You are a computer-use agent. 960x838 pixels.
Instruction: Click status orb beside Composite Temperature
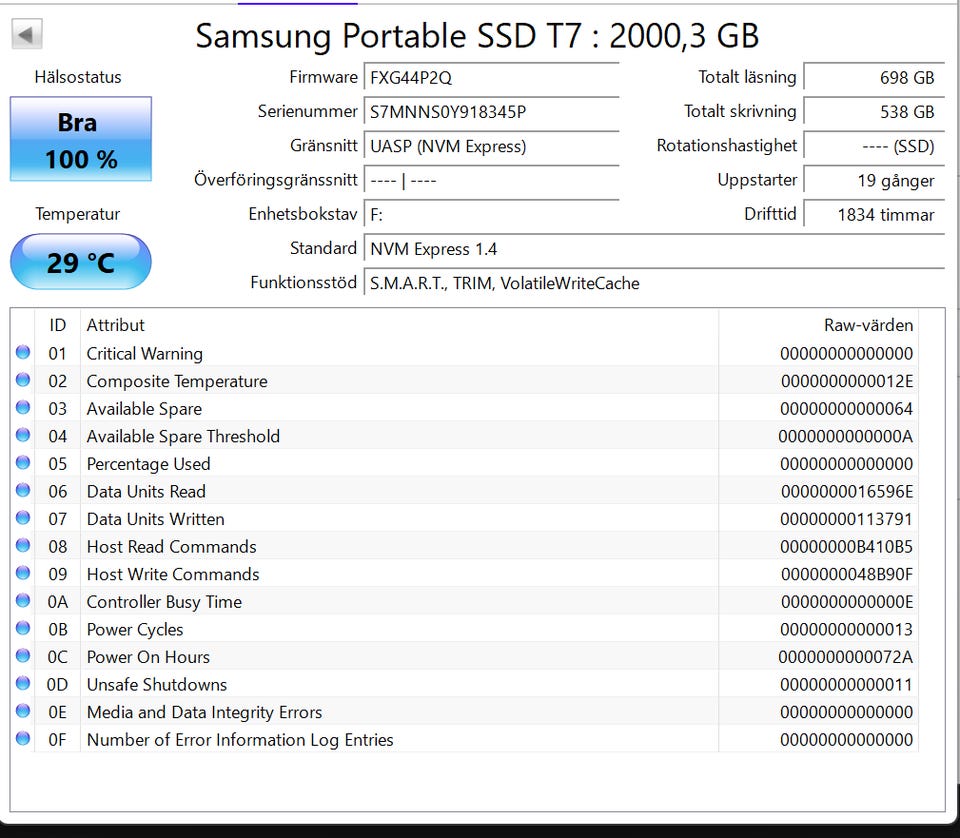23,381
